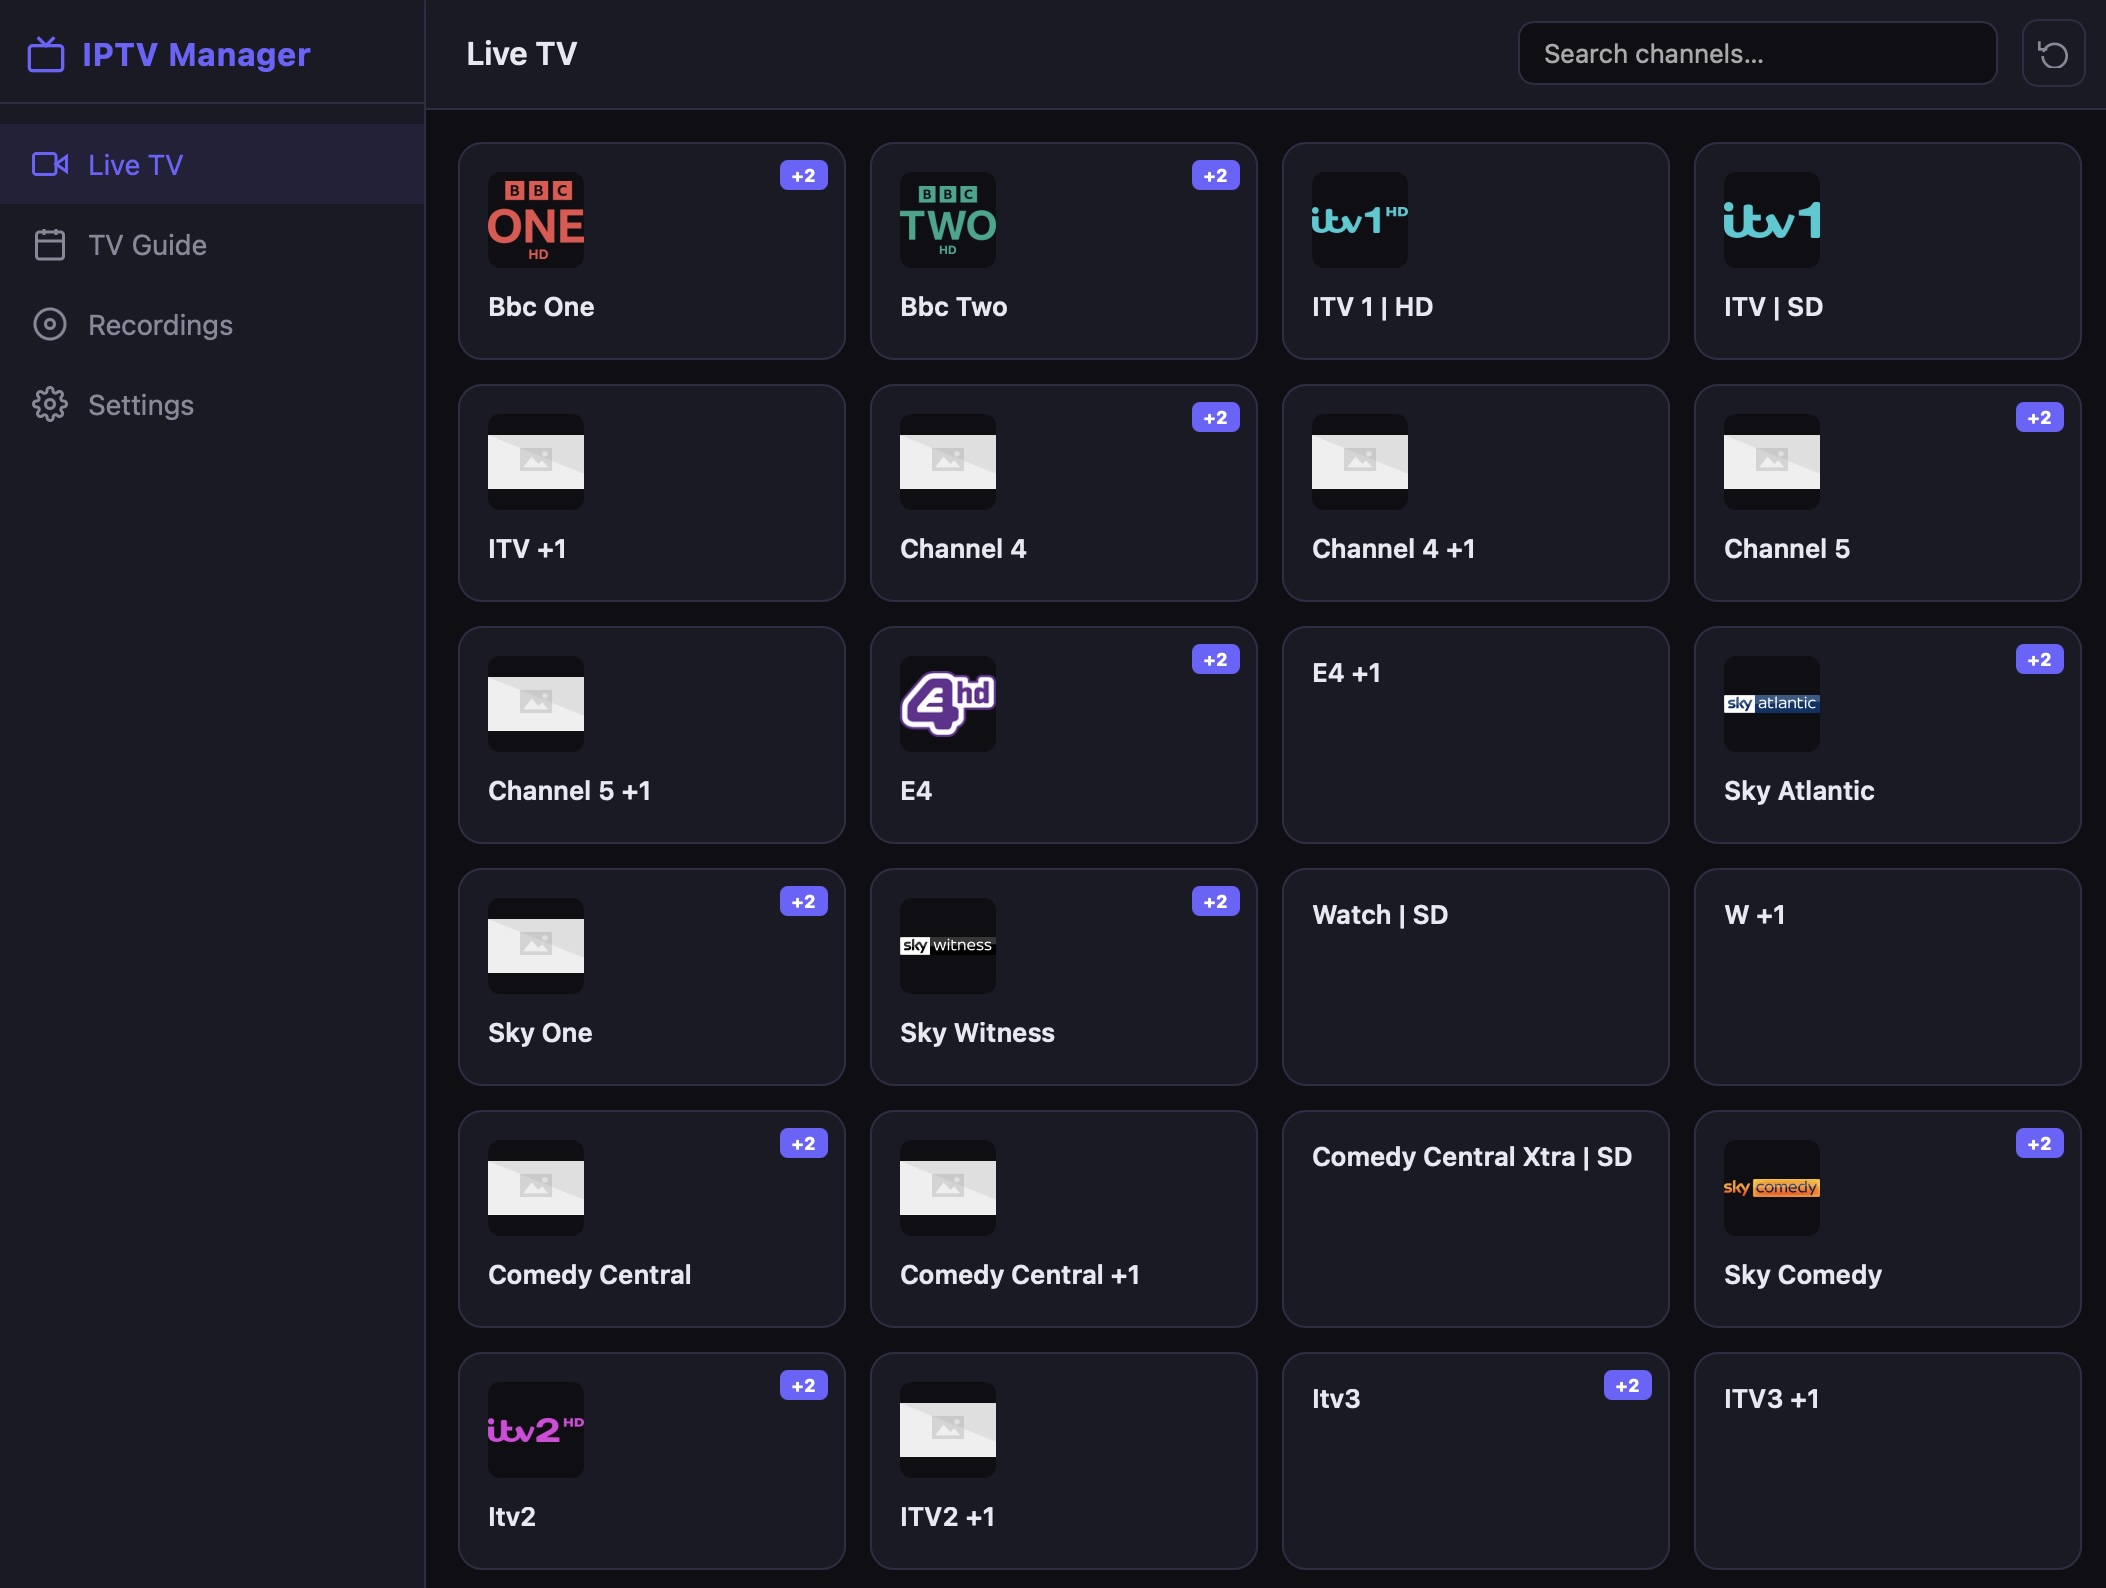Click the "ITV | SD" channel name
The height and width of the screenshot is (1588, 2106).
click(x=1774, y=307)
